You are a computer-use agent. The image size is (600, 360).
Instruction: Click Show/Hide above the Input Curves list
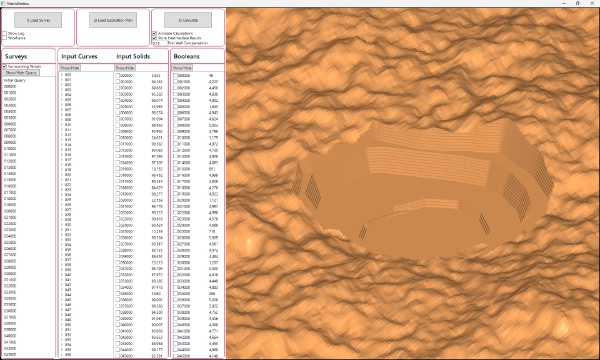click(x=70, y=68)
